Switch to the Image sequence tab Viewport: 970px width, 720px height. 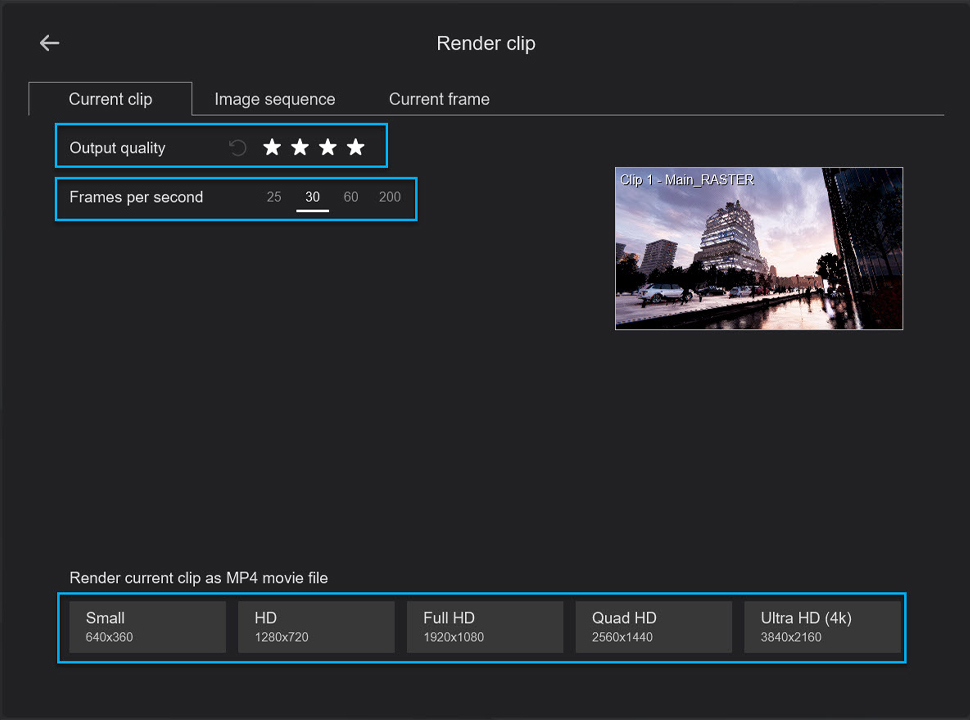click(x=274, y=99)
